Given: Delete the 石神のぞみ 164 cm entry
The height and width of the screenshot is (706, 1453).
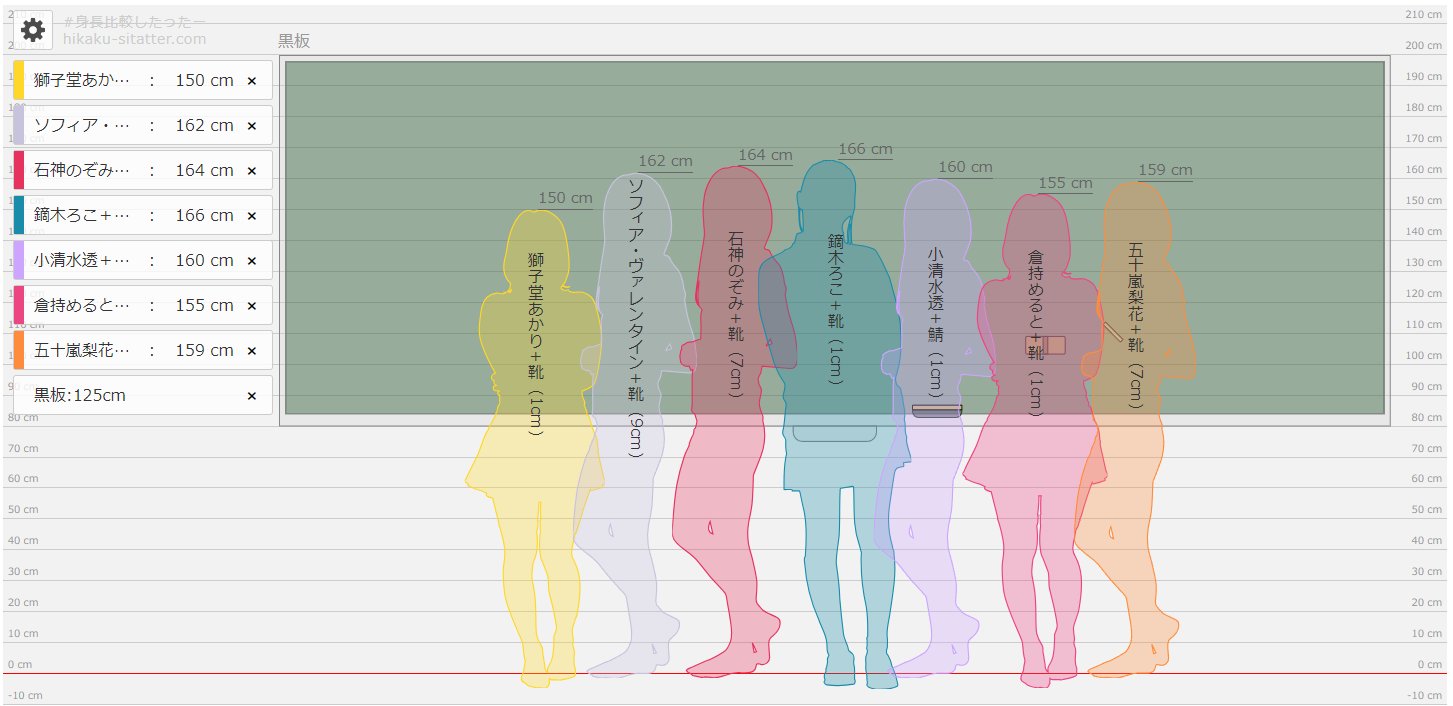Looking at the screenshot, I should tap(252, 171).
